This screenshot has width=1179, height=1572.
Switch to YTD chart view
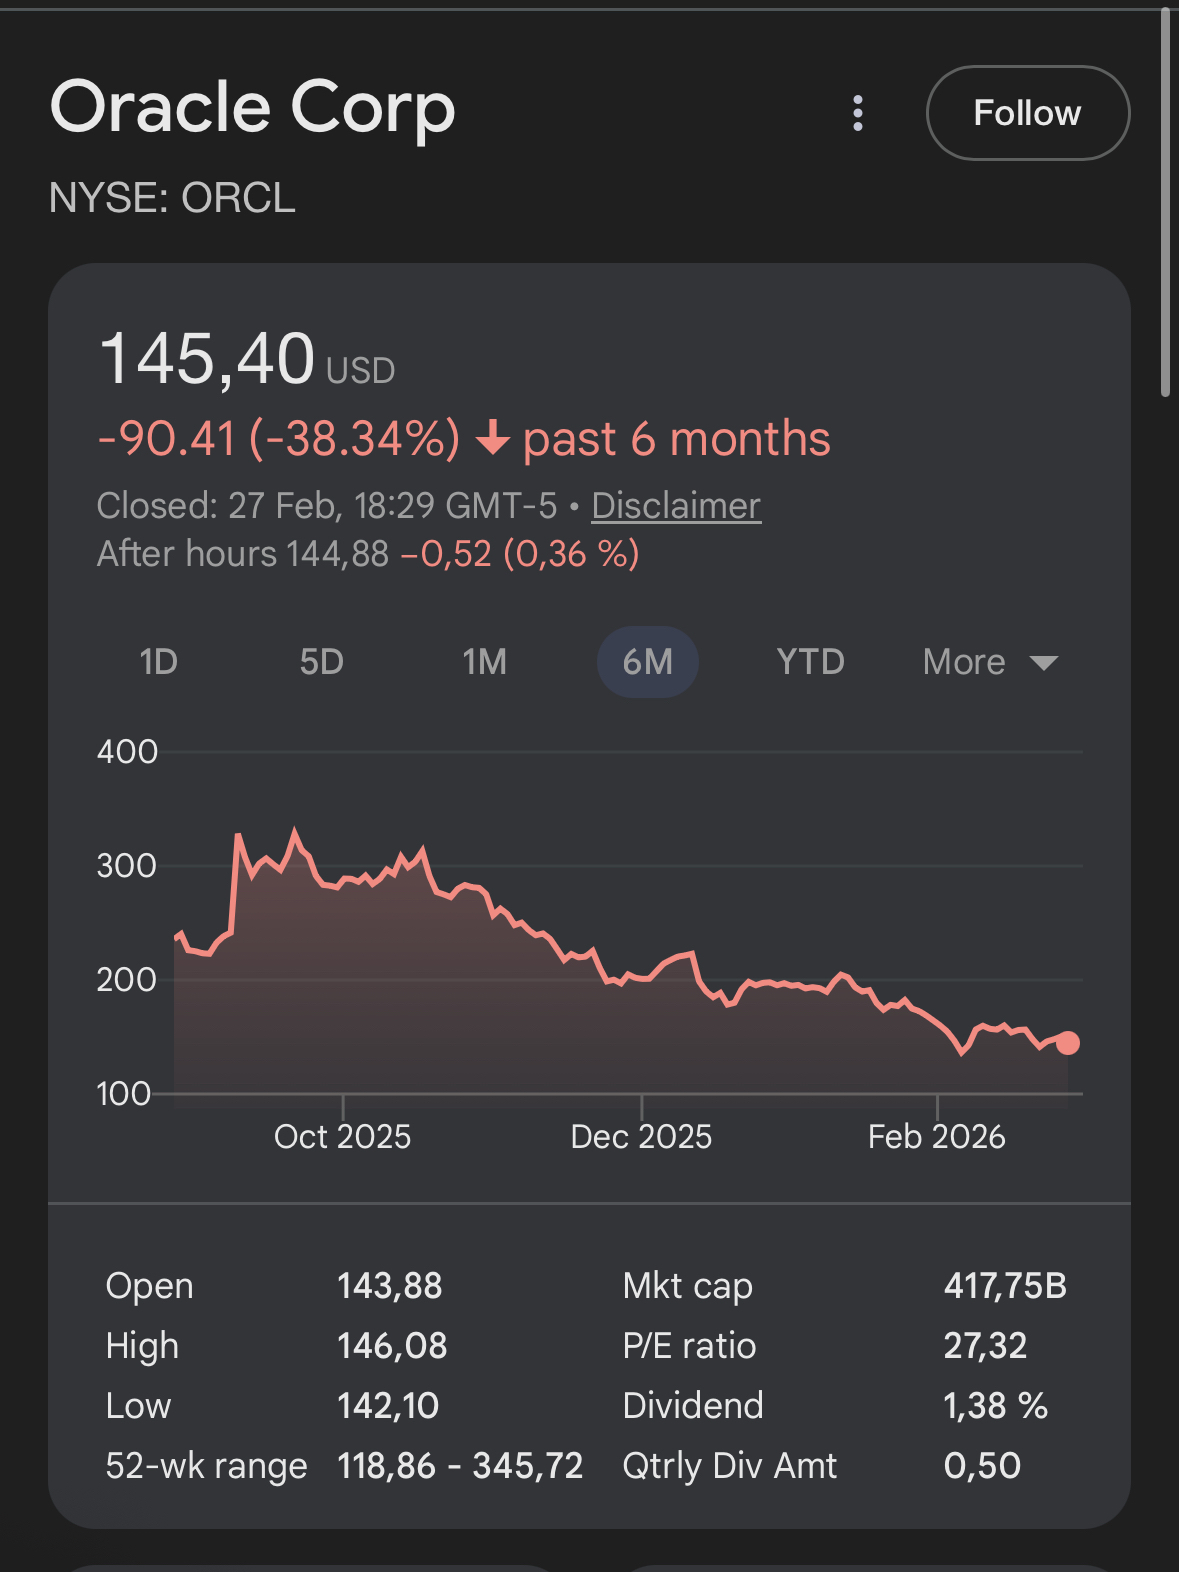[x=810, y=662]
